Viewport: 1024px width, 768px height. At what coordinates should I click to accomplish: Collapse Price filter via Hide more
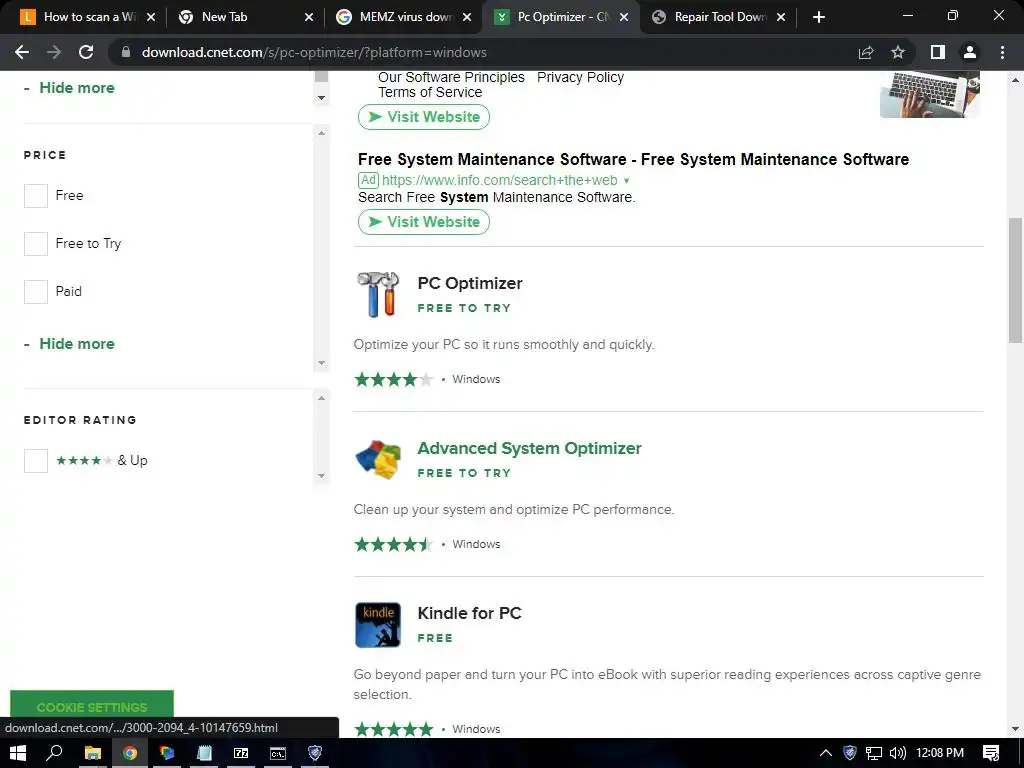[x=76, y=344]
